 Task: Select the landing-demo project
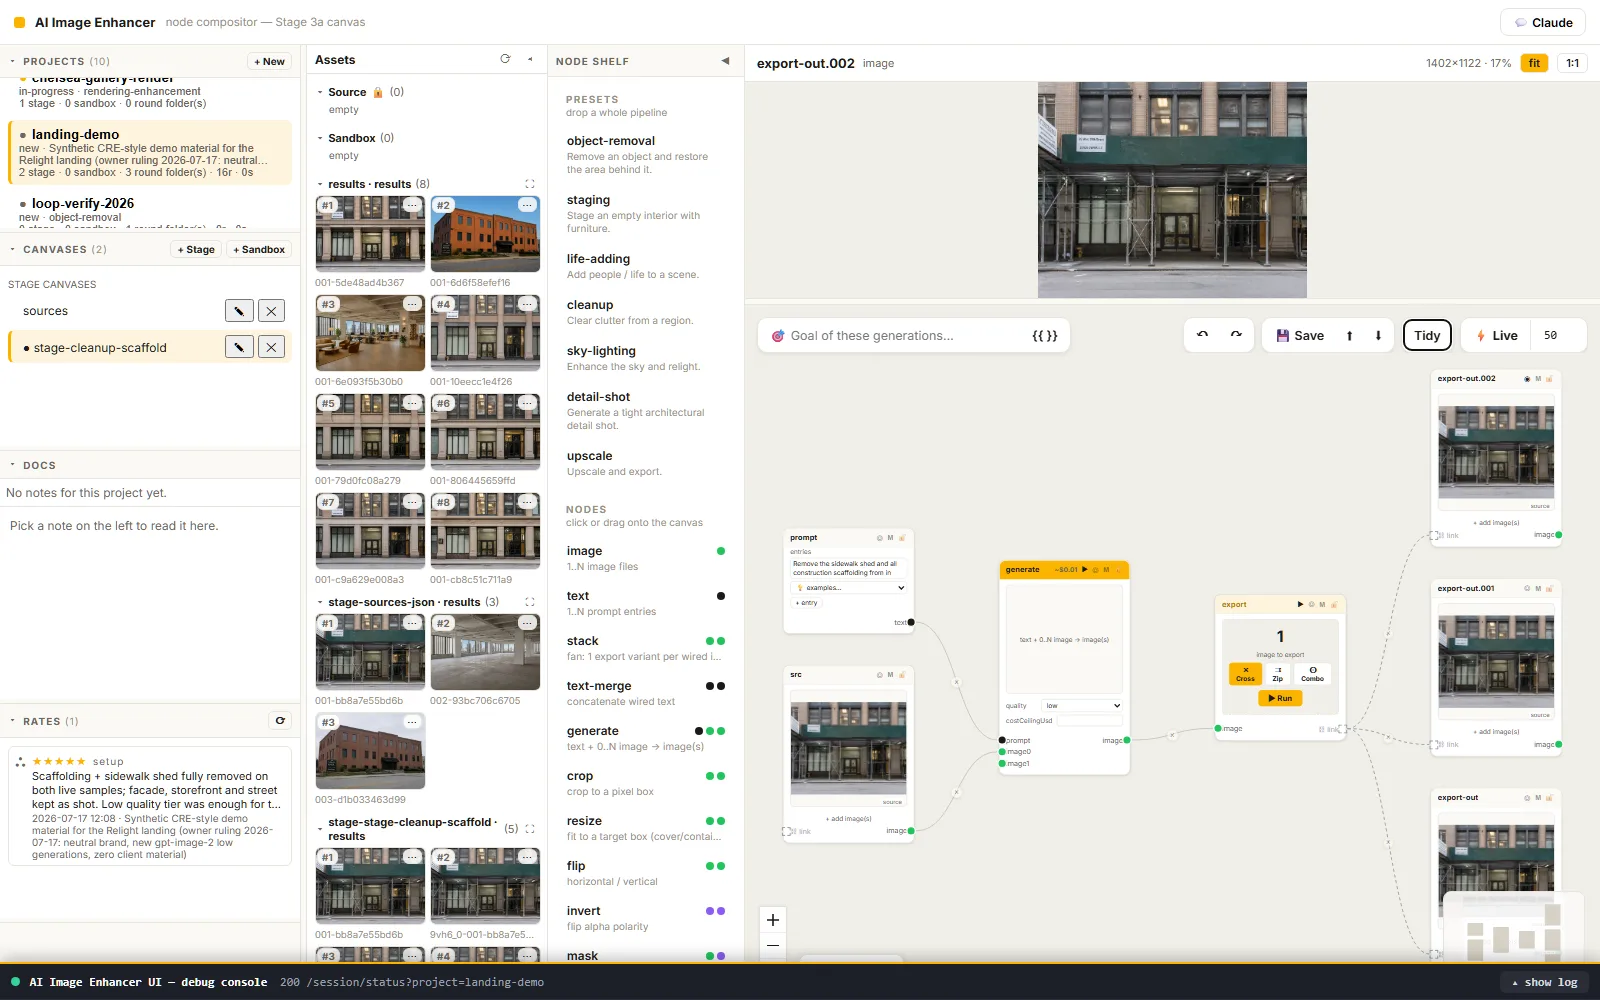[150, 152]
